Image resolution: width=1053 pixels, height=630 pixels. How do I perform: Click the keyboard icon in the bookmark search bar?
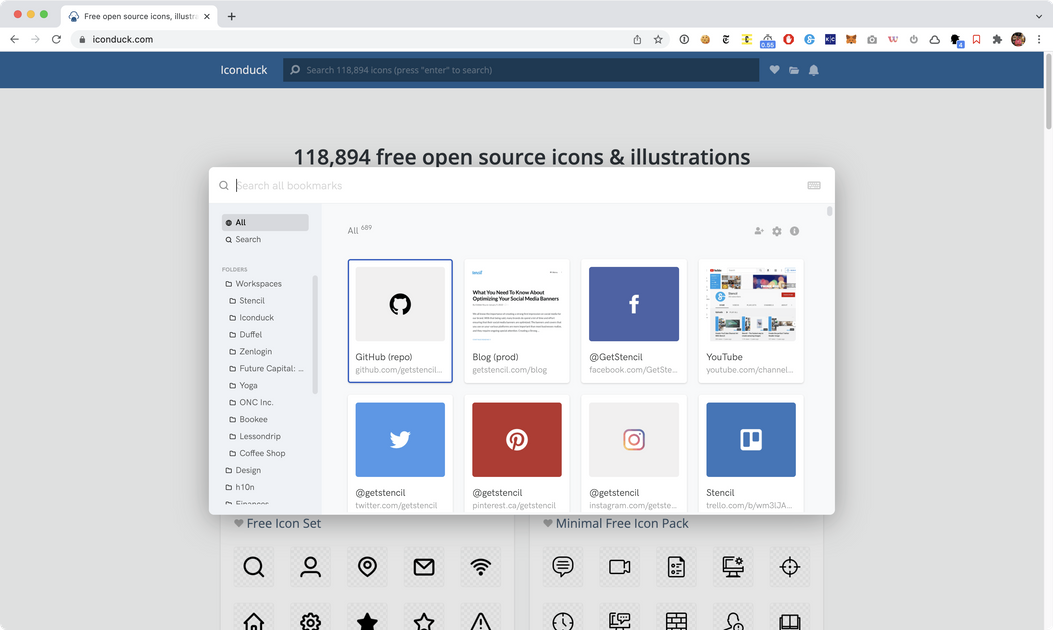[x=813, y=186]
